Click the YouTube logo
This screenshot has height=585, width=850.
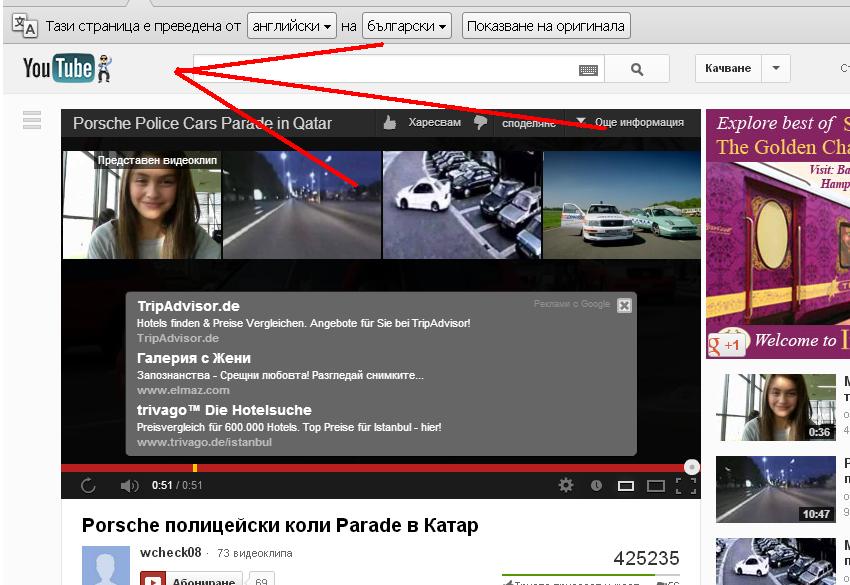coord(67,68)
